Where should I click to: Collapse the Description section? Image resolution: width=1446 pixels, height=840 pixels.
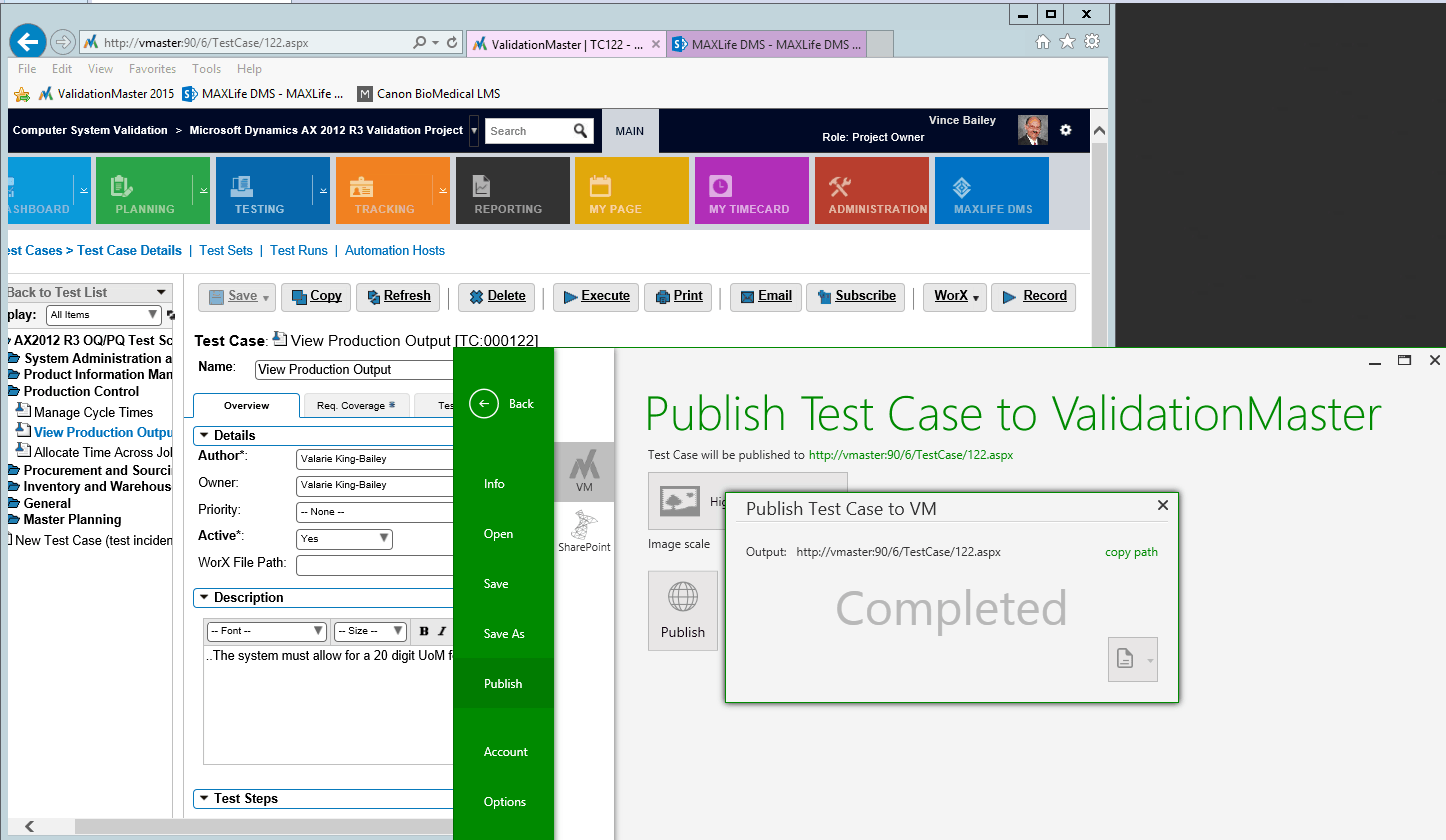(x=205, y=597)
